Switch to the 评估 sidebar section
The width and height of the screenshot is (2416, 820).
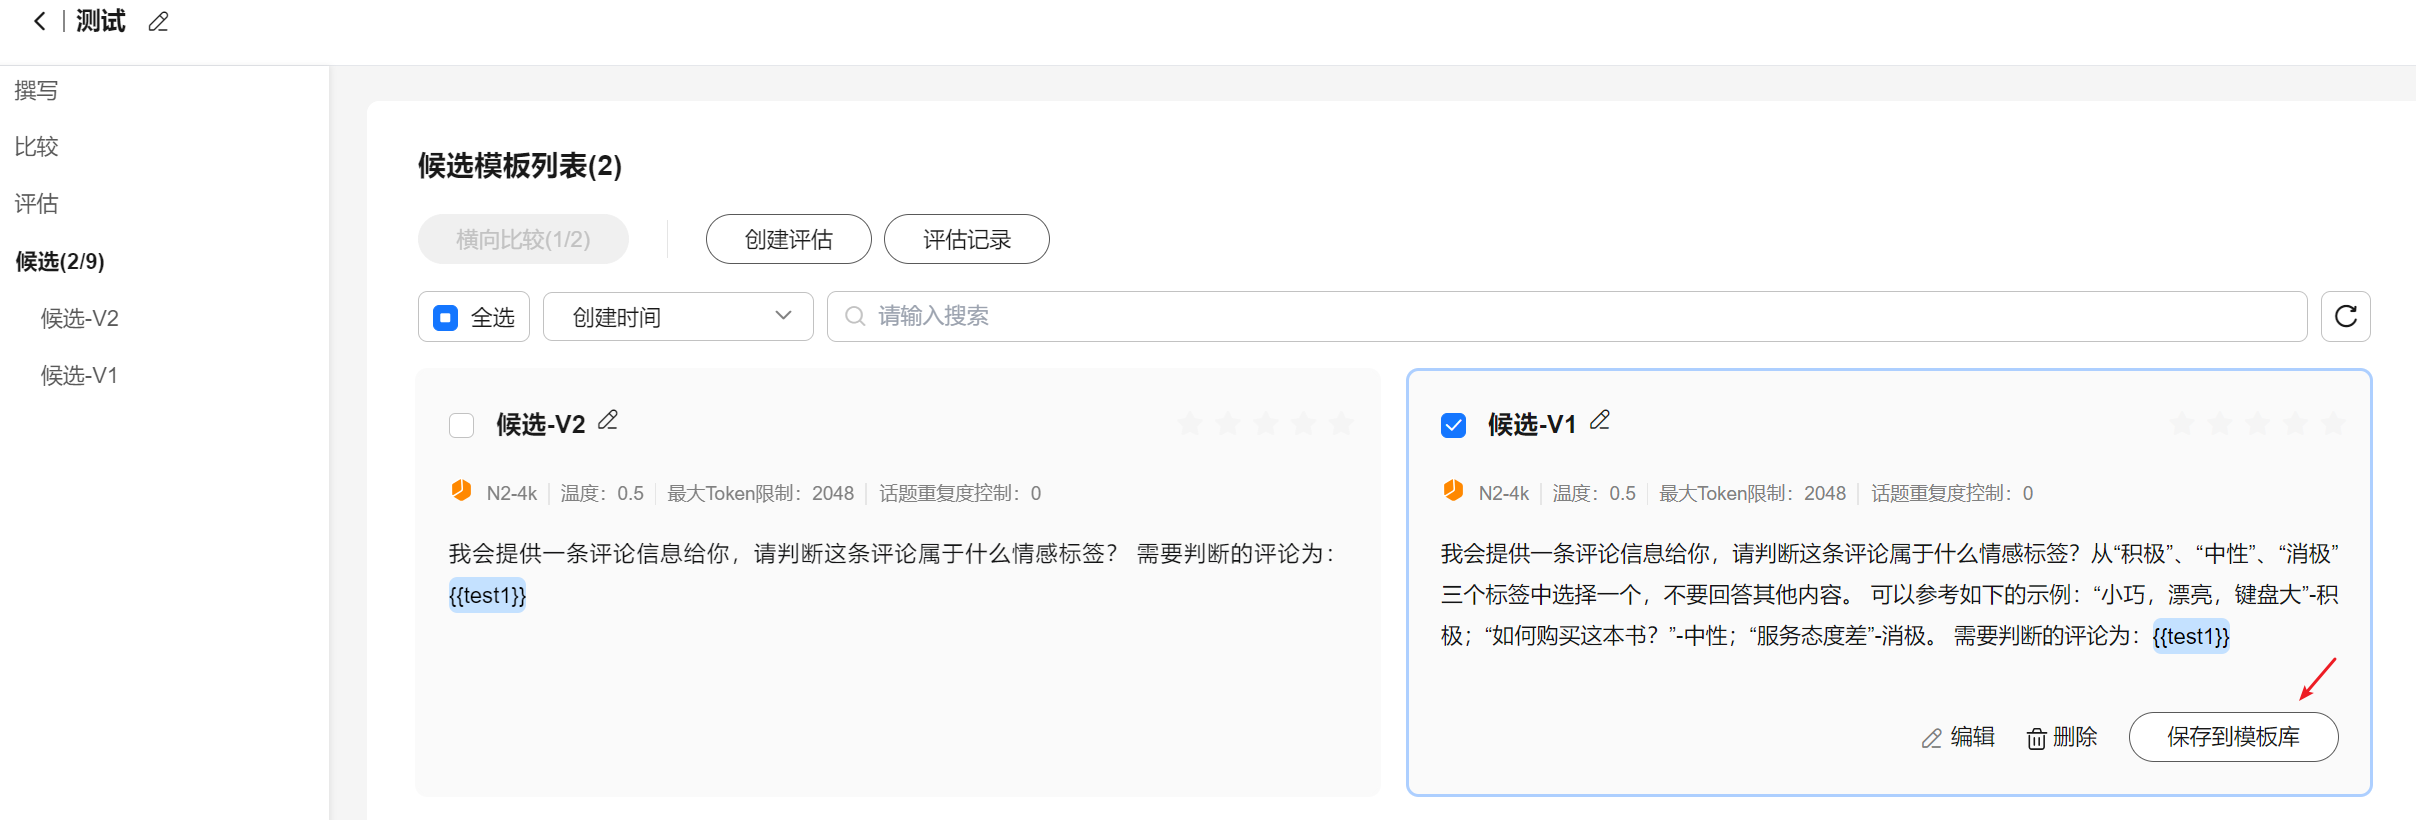36,204
